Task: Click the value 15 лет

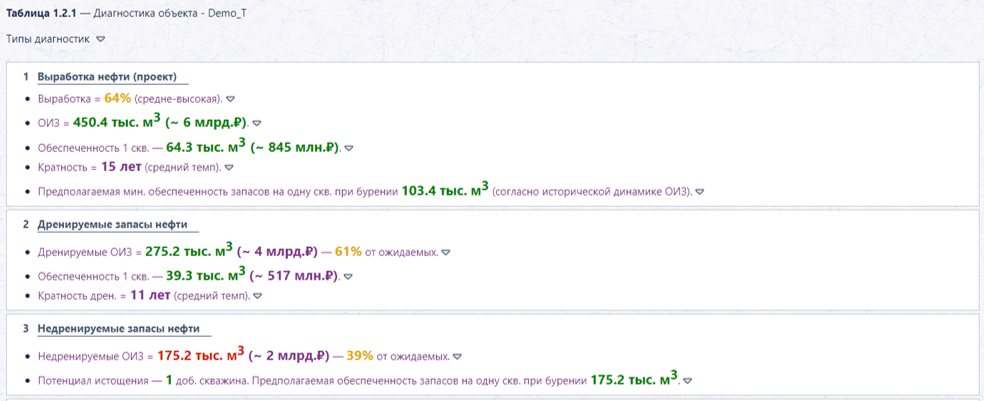Action: [121, 168]
